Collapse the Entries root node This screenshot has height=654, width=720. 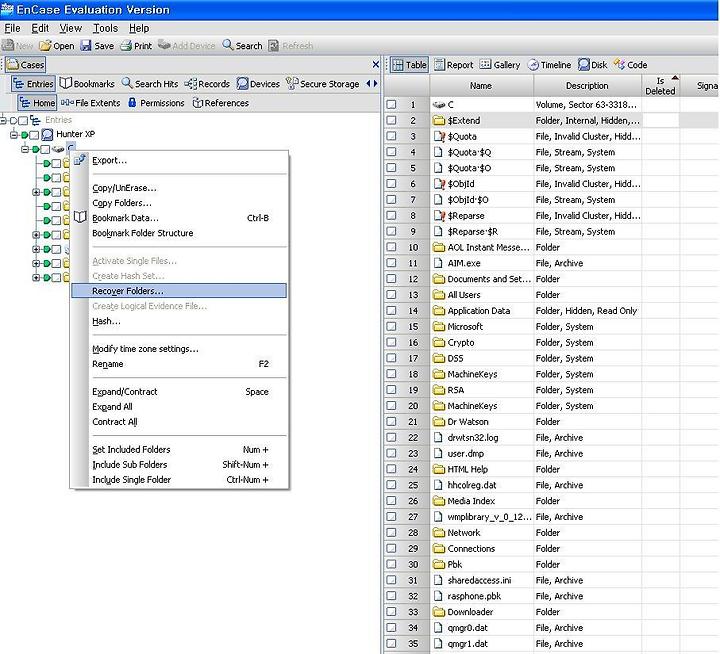point(3,120)
